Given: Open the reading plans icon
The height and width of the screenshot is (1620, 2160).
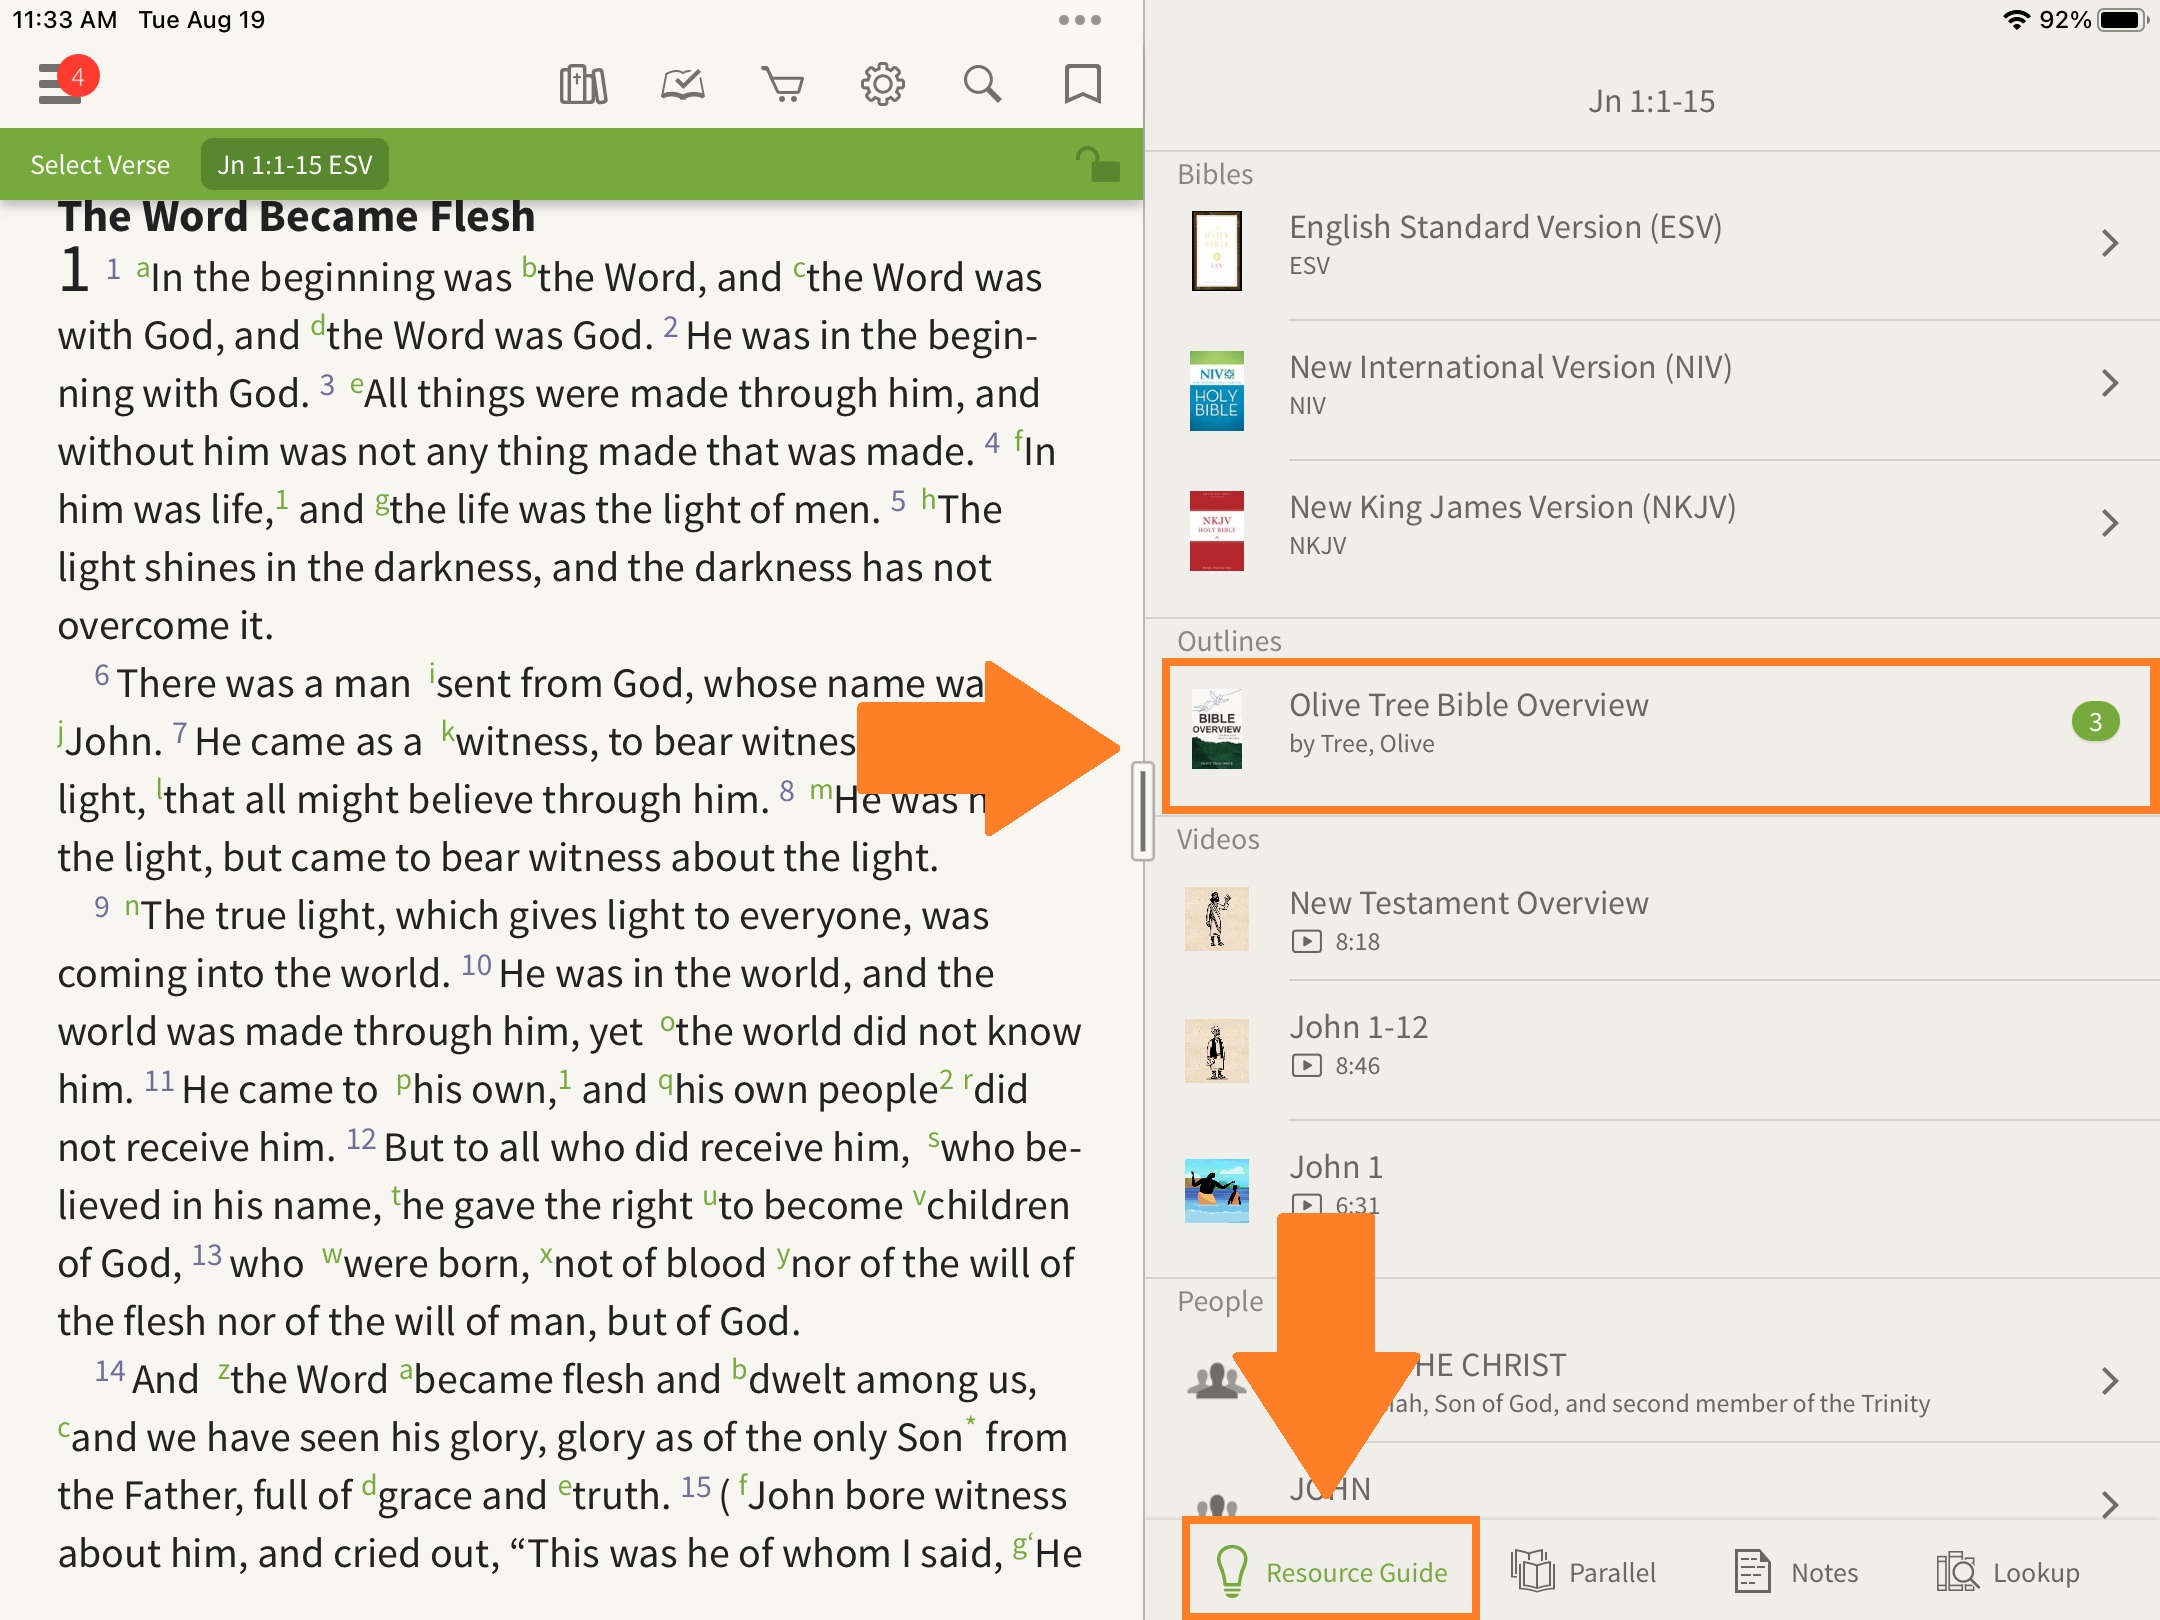Looking at the screenshot, I should [683, 85].
